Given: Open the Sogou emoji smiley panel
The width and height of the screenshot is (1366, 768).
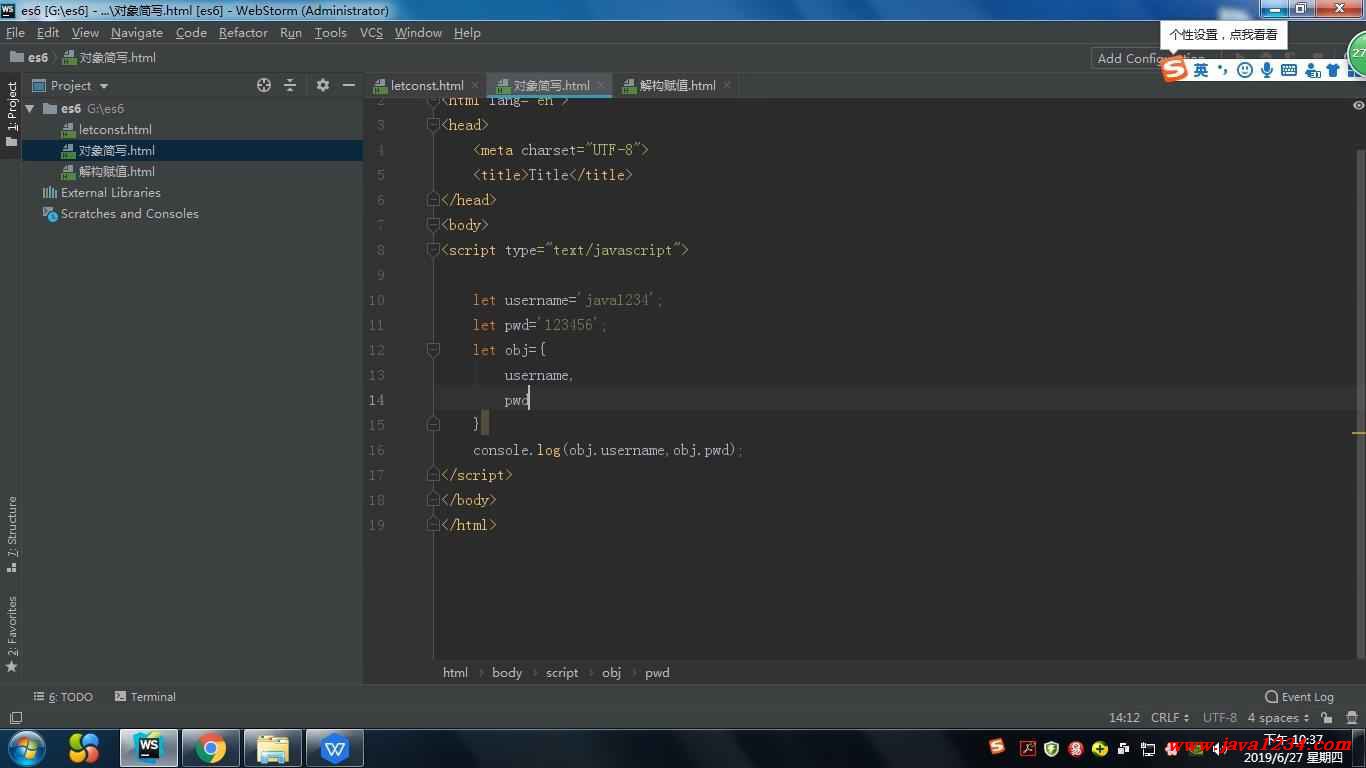Looking at the screenshot, I should (1245, 70).
